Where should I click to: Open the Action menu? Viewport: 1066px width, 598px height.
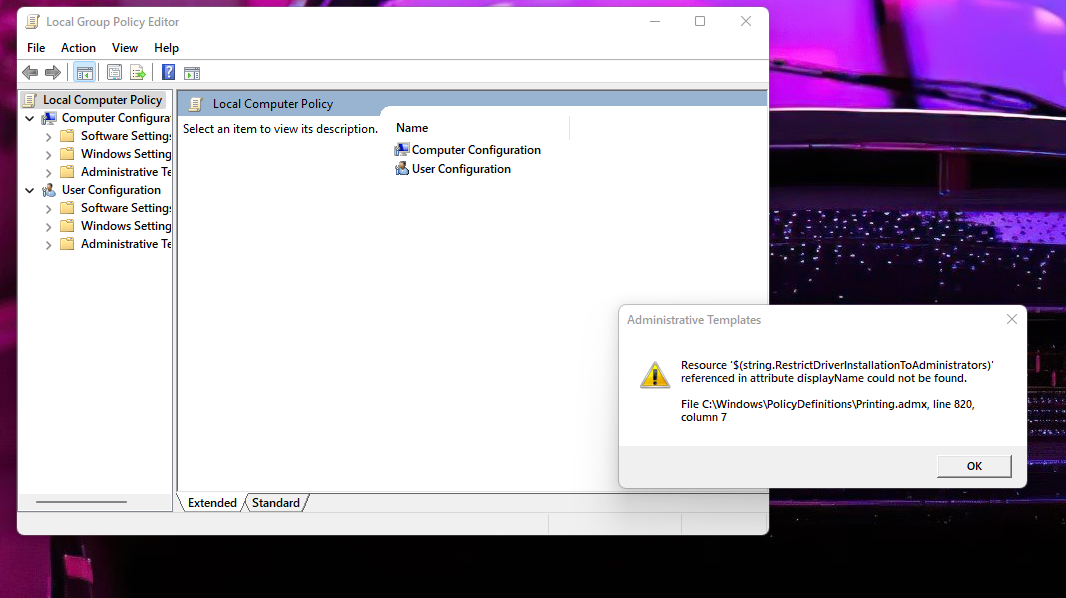coord(78,47)
